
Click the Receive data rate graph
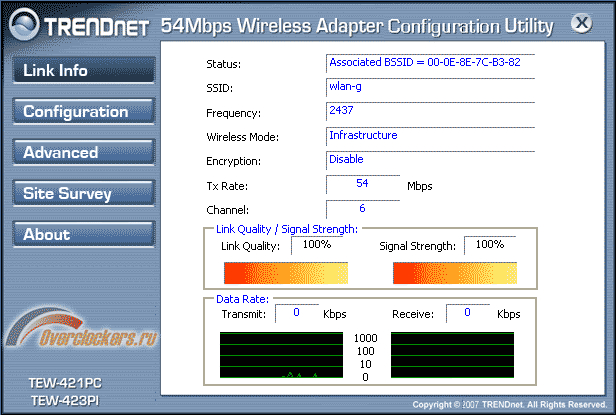click(x=452, y=355)
